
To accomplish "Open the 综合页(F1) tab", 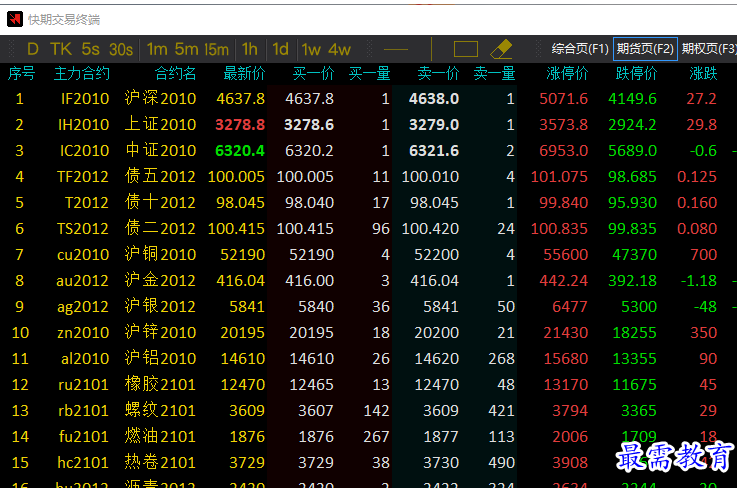I will tap(580, 49).
